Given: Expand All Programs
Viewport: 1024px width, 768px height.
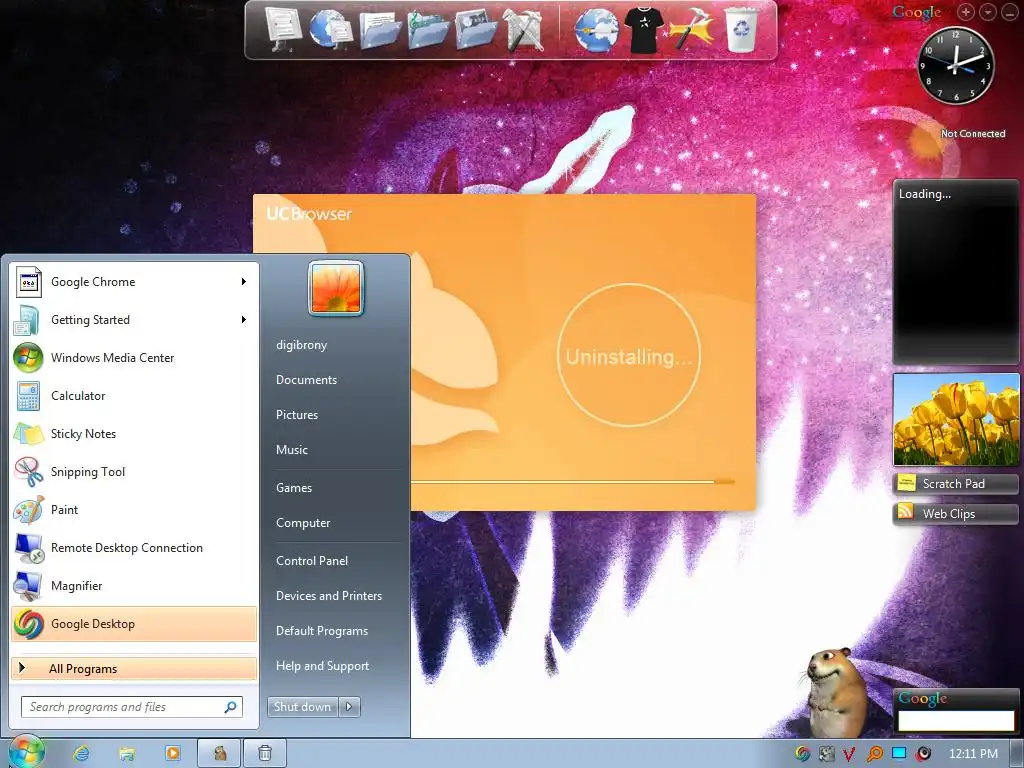Looking at the screenshot, I should (x=134, y=669).
